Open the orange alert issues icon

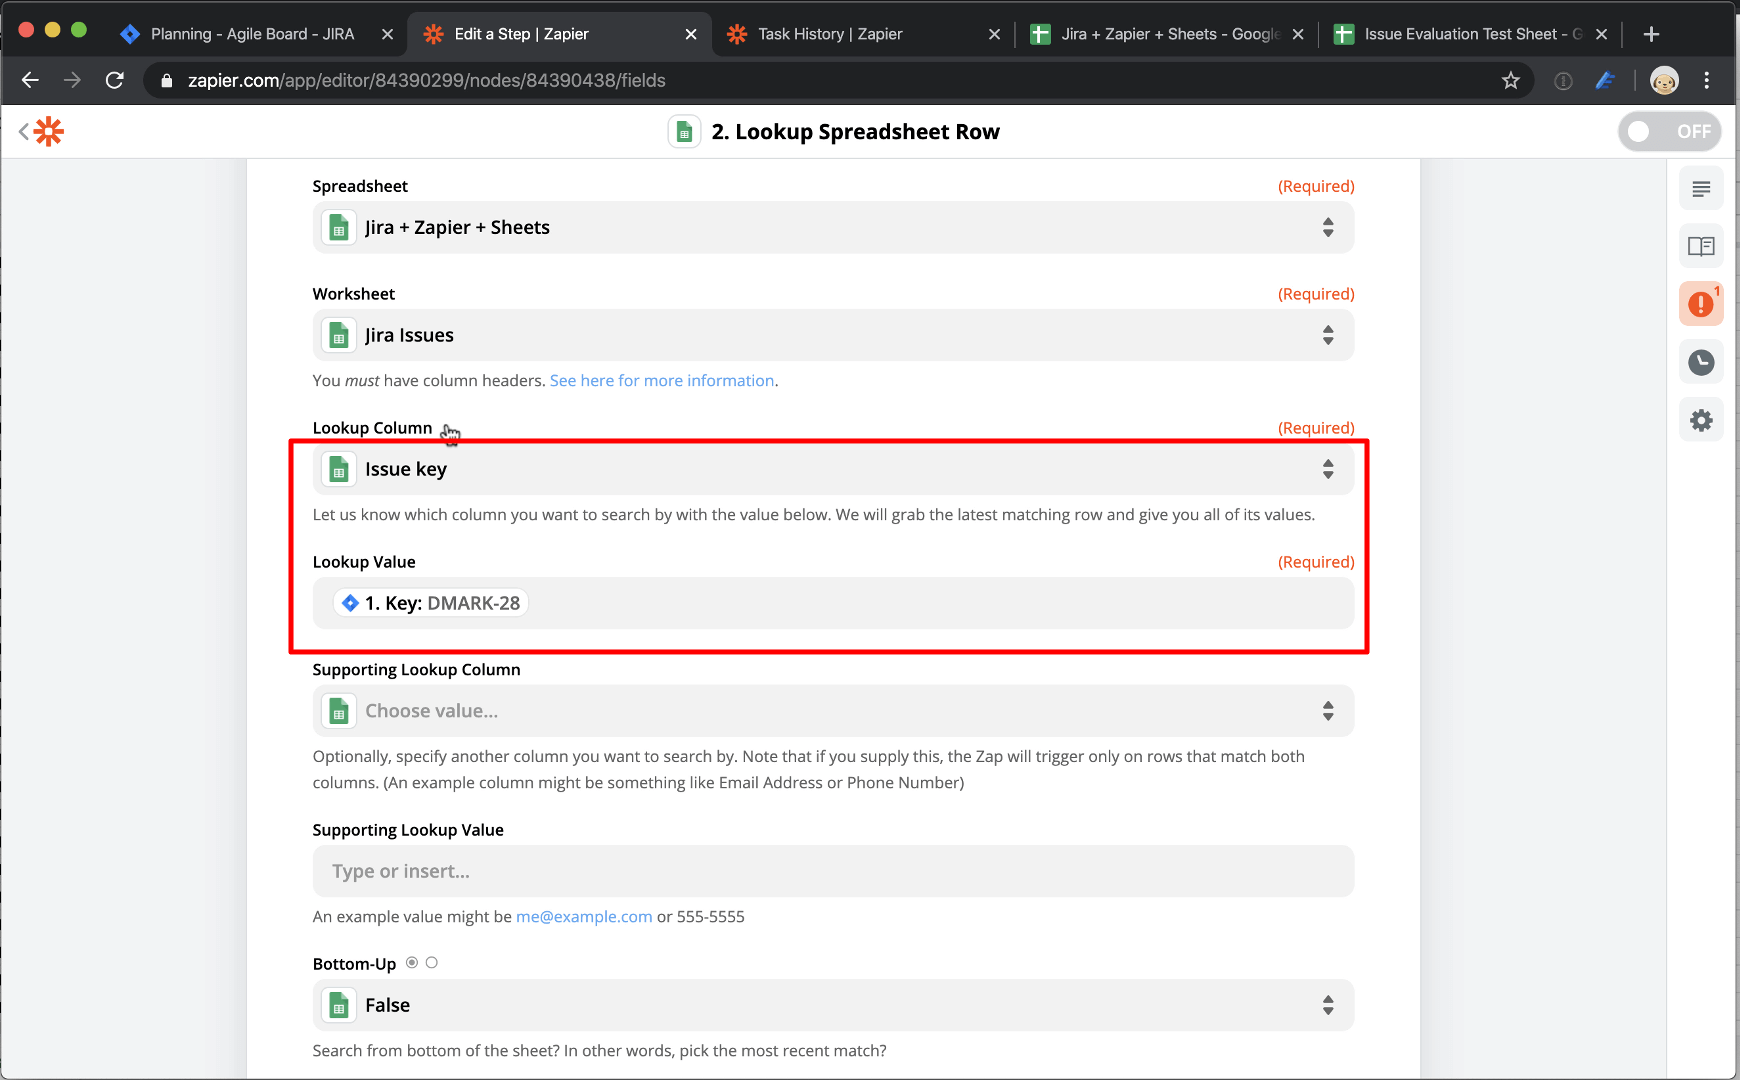pos(1701,304)
